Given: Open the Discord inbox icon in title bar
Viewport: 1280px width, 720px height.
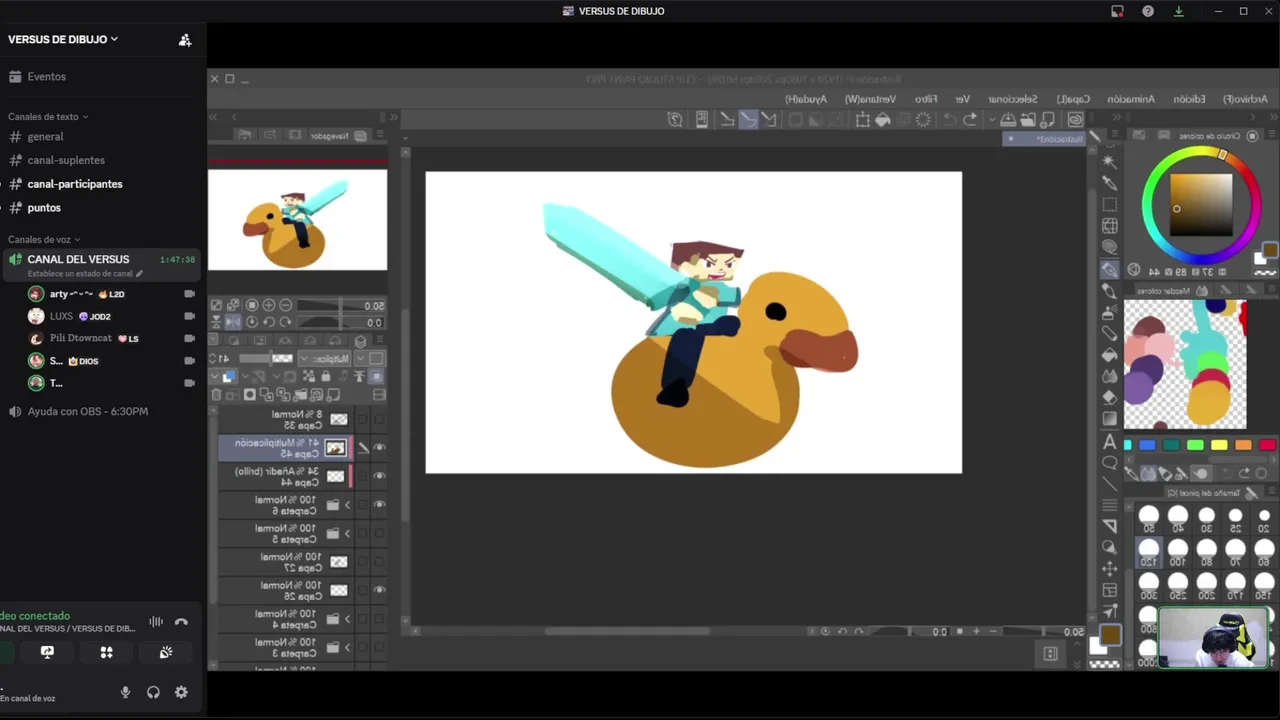Looking at the screenshot, I should click(1117, 11).
